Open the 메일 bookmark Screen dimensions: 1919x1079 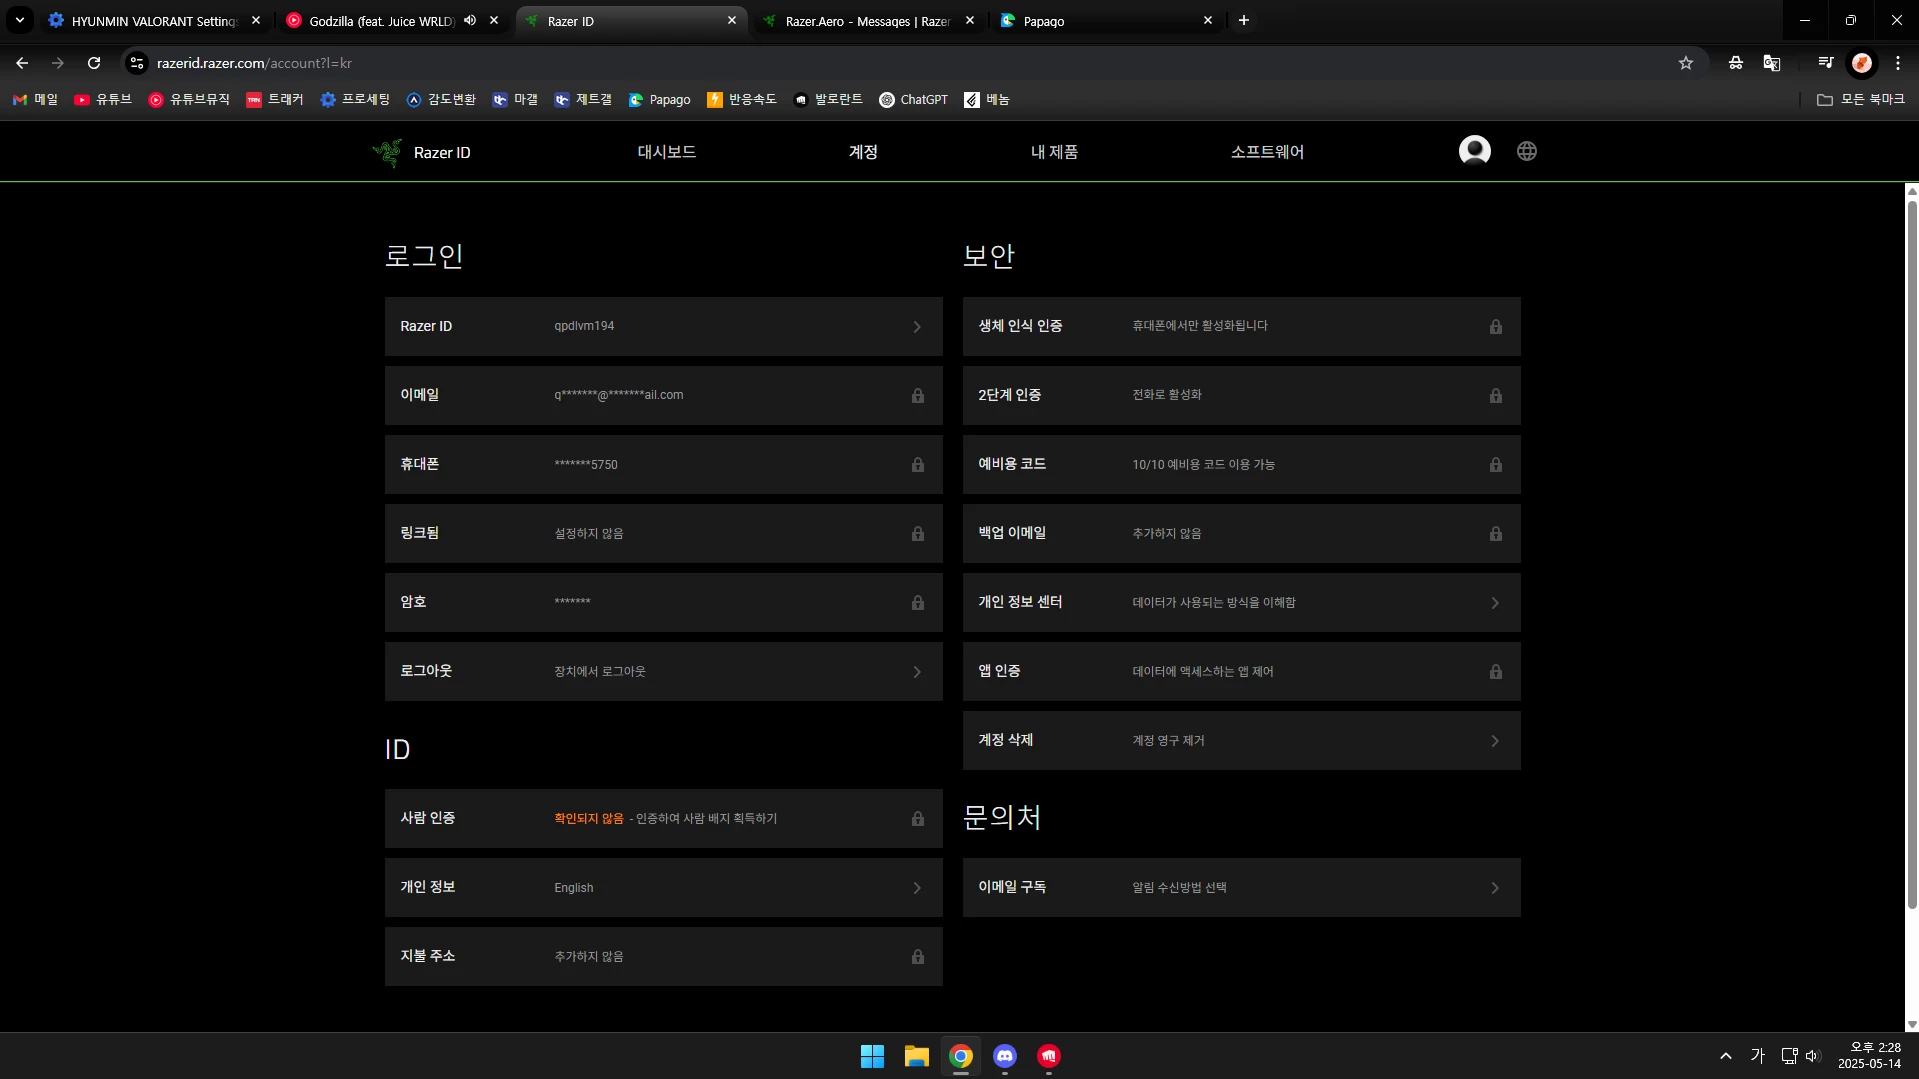[35, 100]
